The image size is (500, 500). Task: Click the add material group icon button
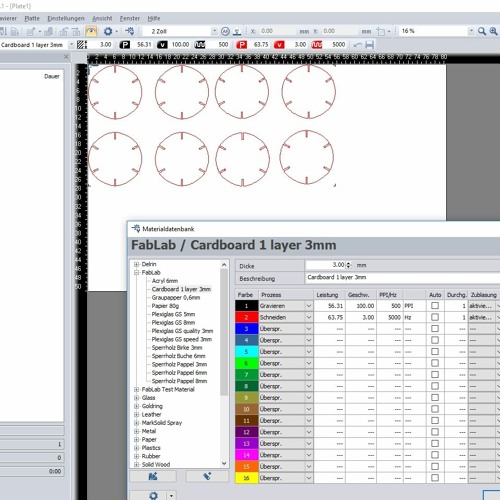pos(153,476)
